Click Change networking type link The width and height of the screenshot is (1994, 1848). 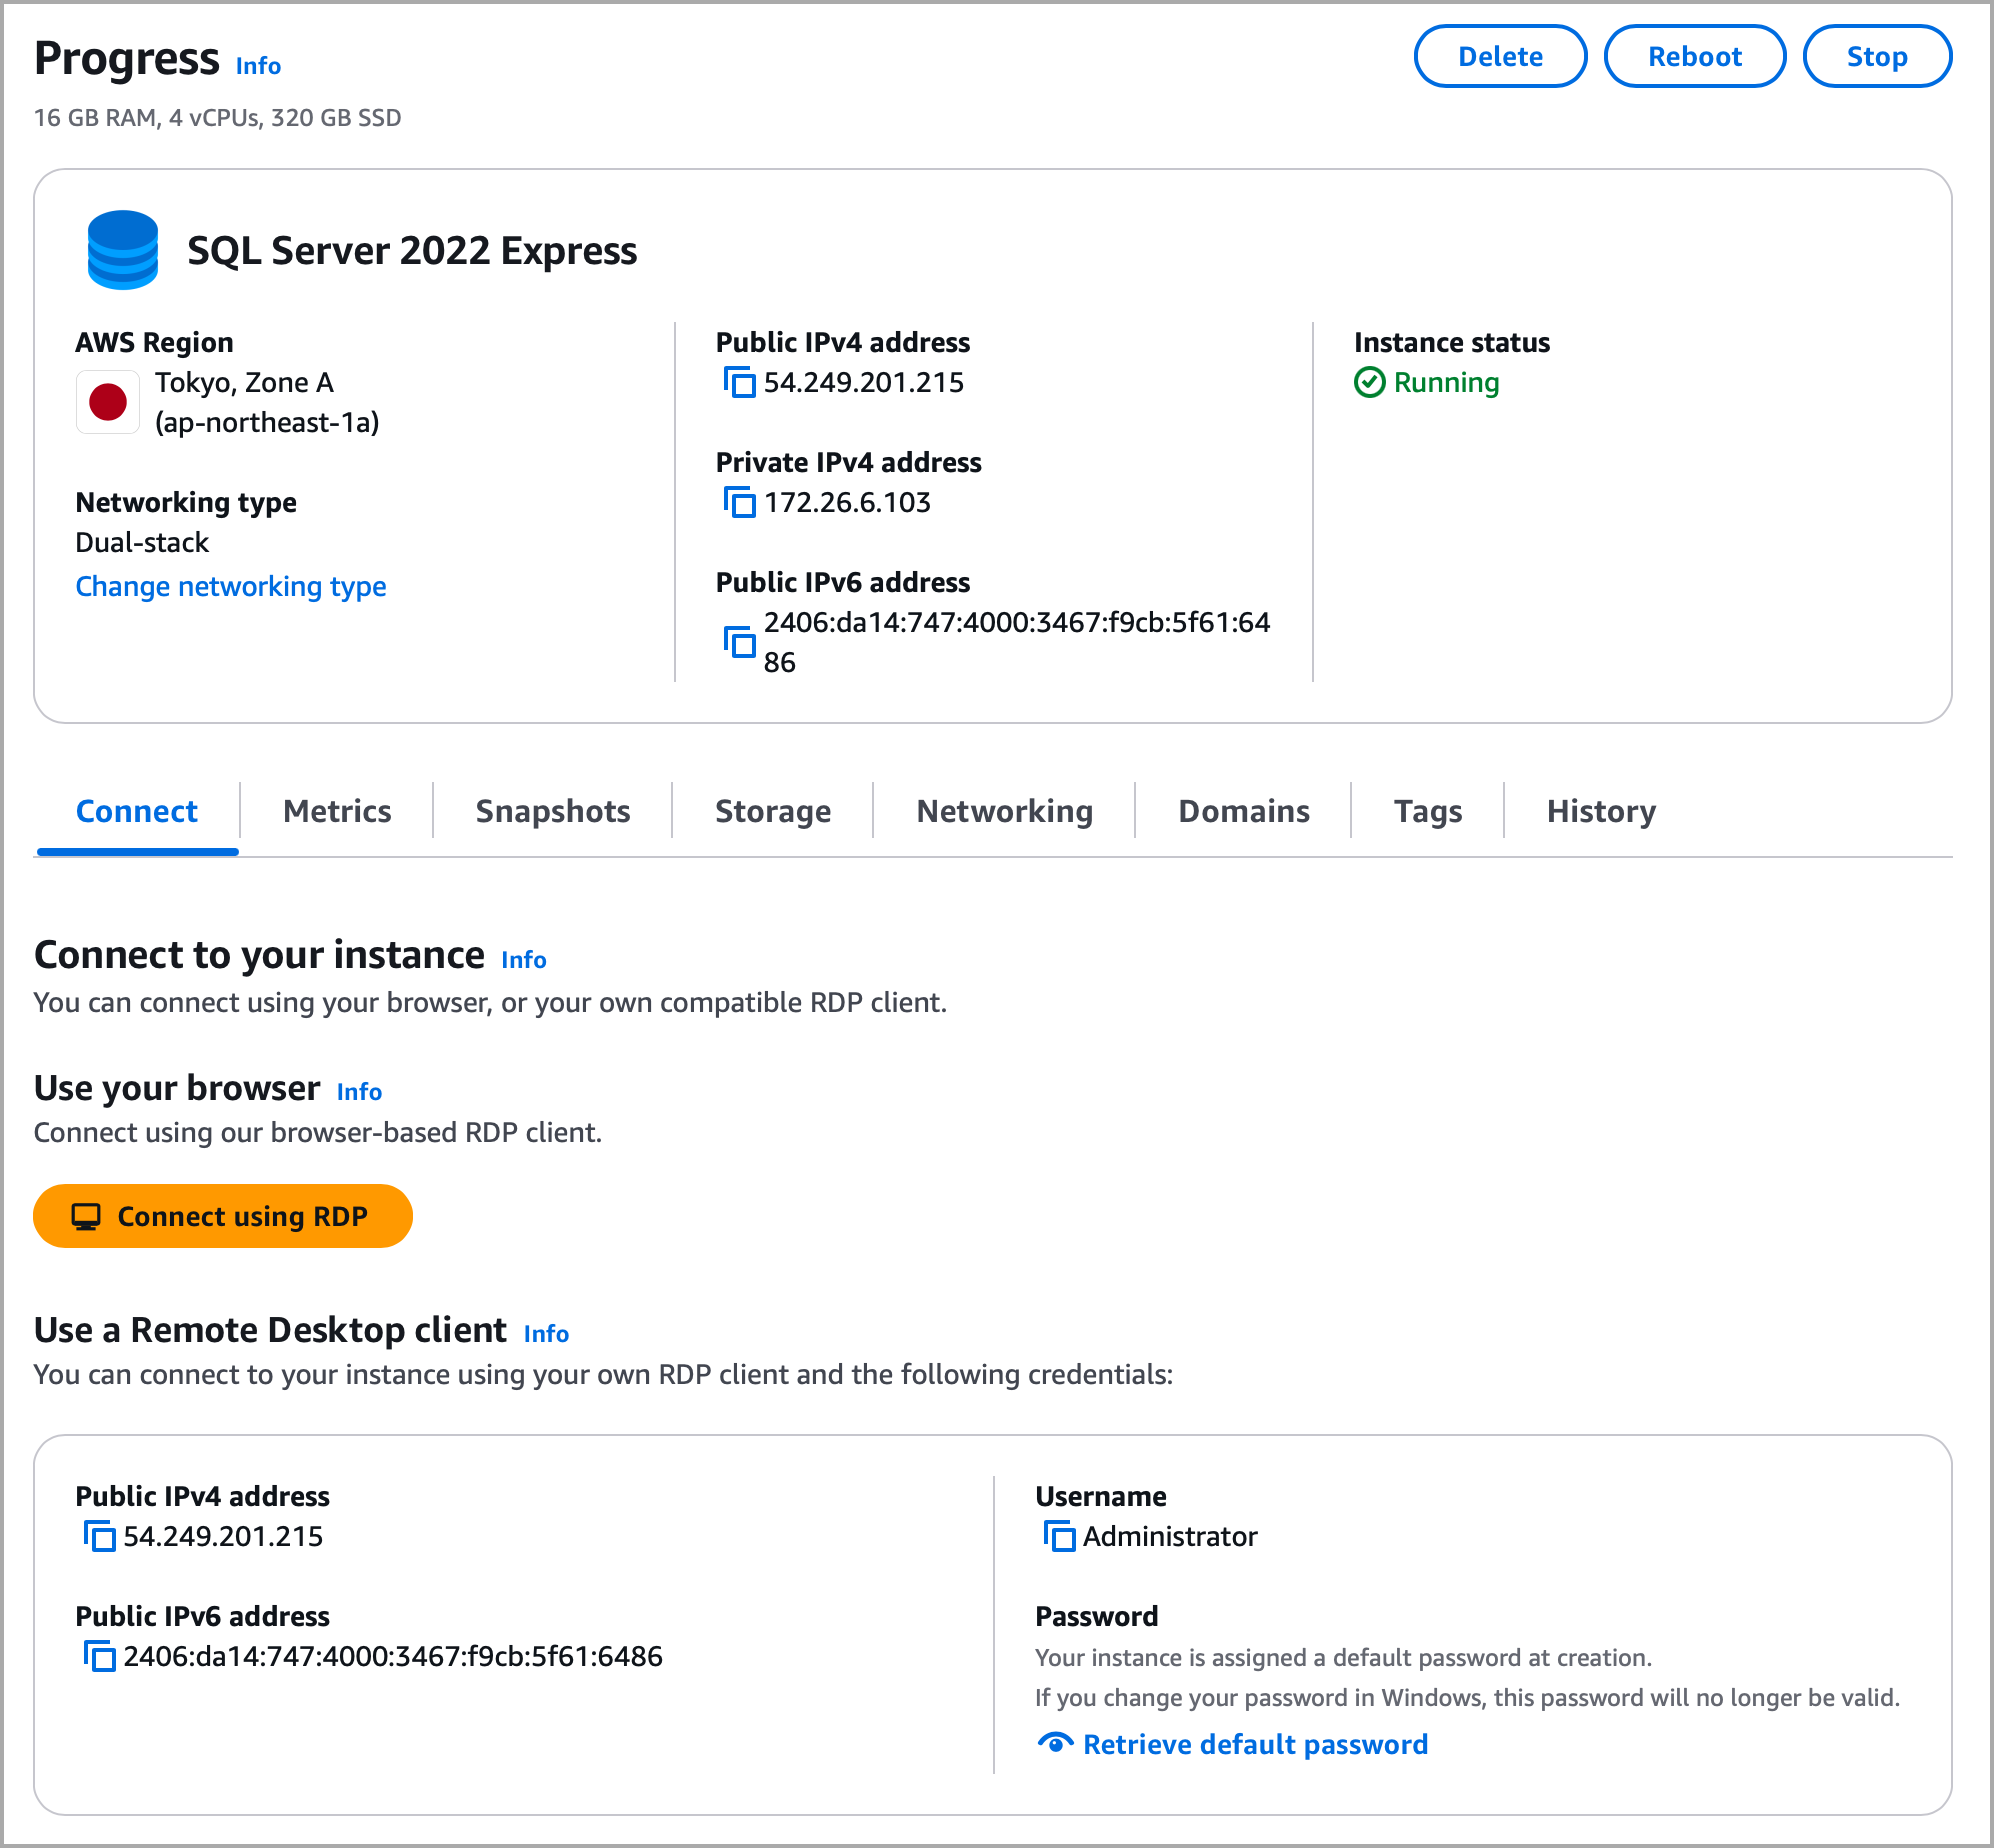[x=231, y=586]
